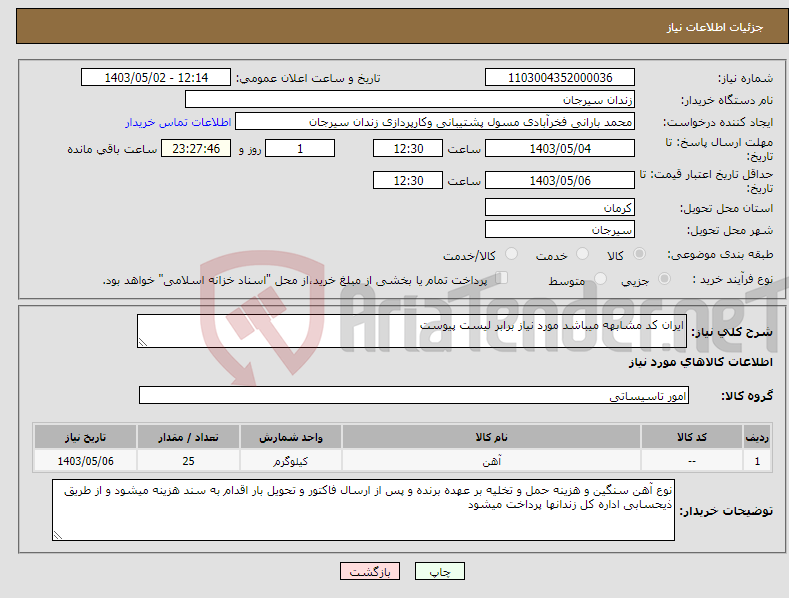Select the کالا radio button

[x=639, y=254]
